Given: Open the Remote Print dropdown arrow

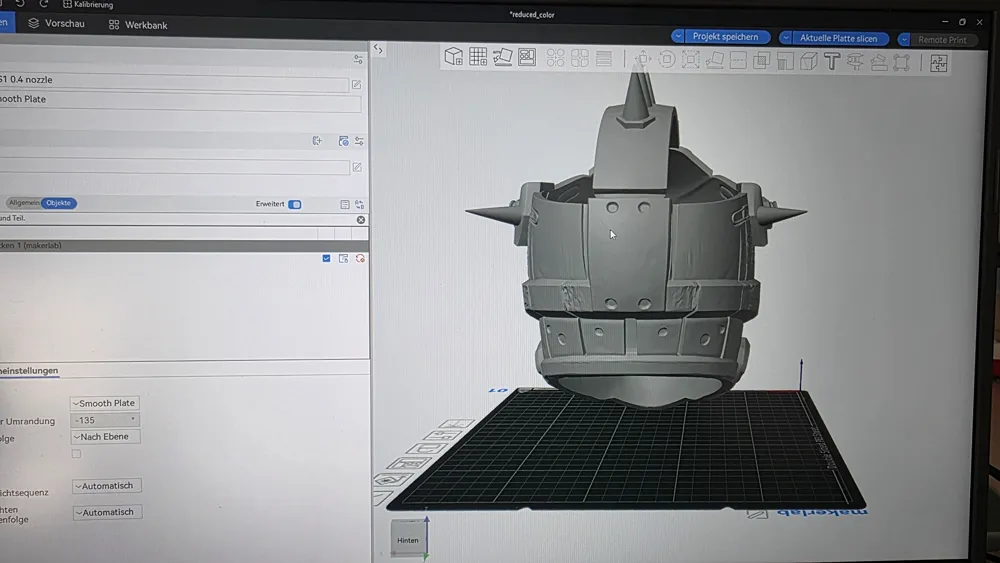Looking at the screenshot, I should pyautogui.click(x=904, y=40).
